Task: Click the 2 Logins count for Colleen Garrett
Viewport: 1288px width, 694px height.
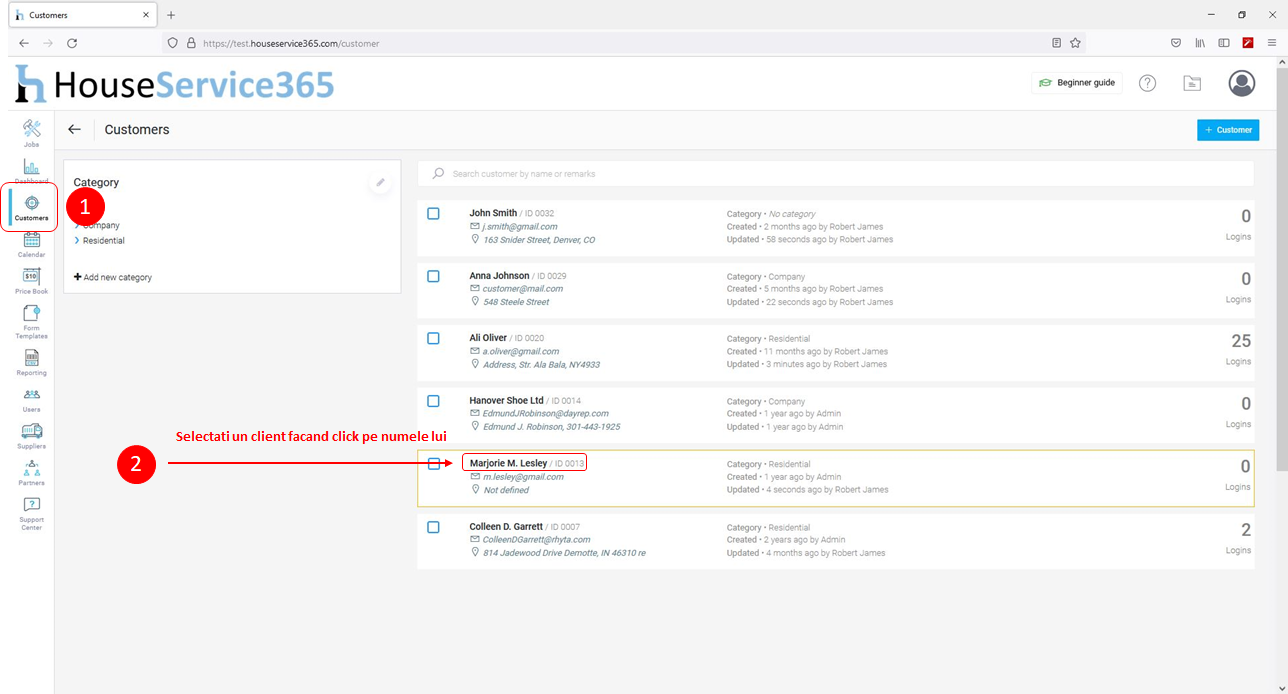Action: pos(1246,530)
